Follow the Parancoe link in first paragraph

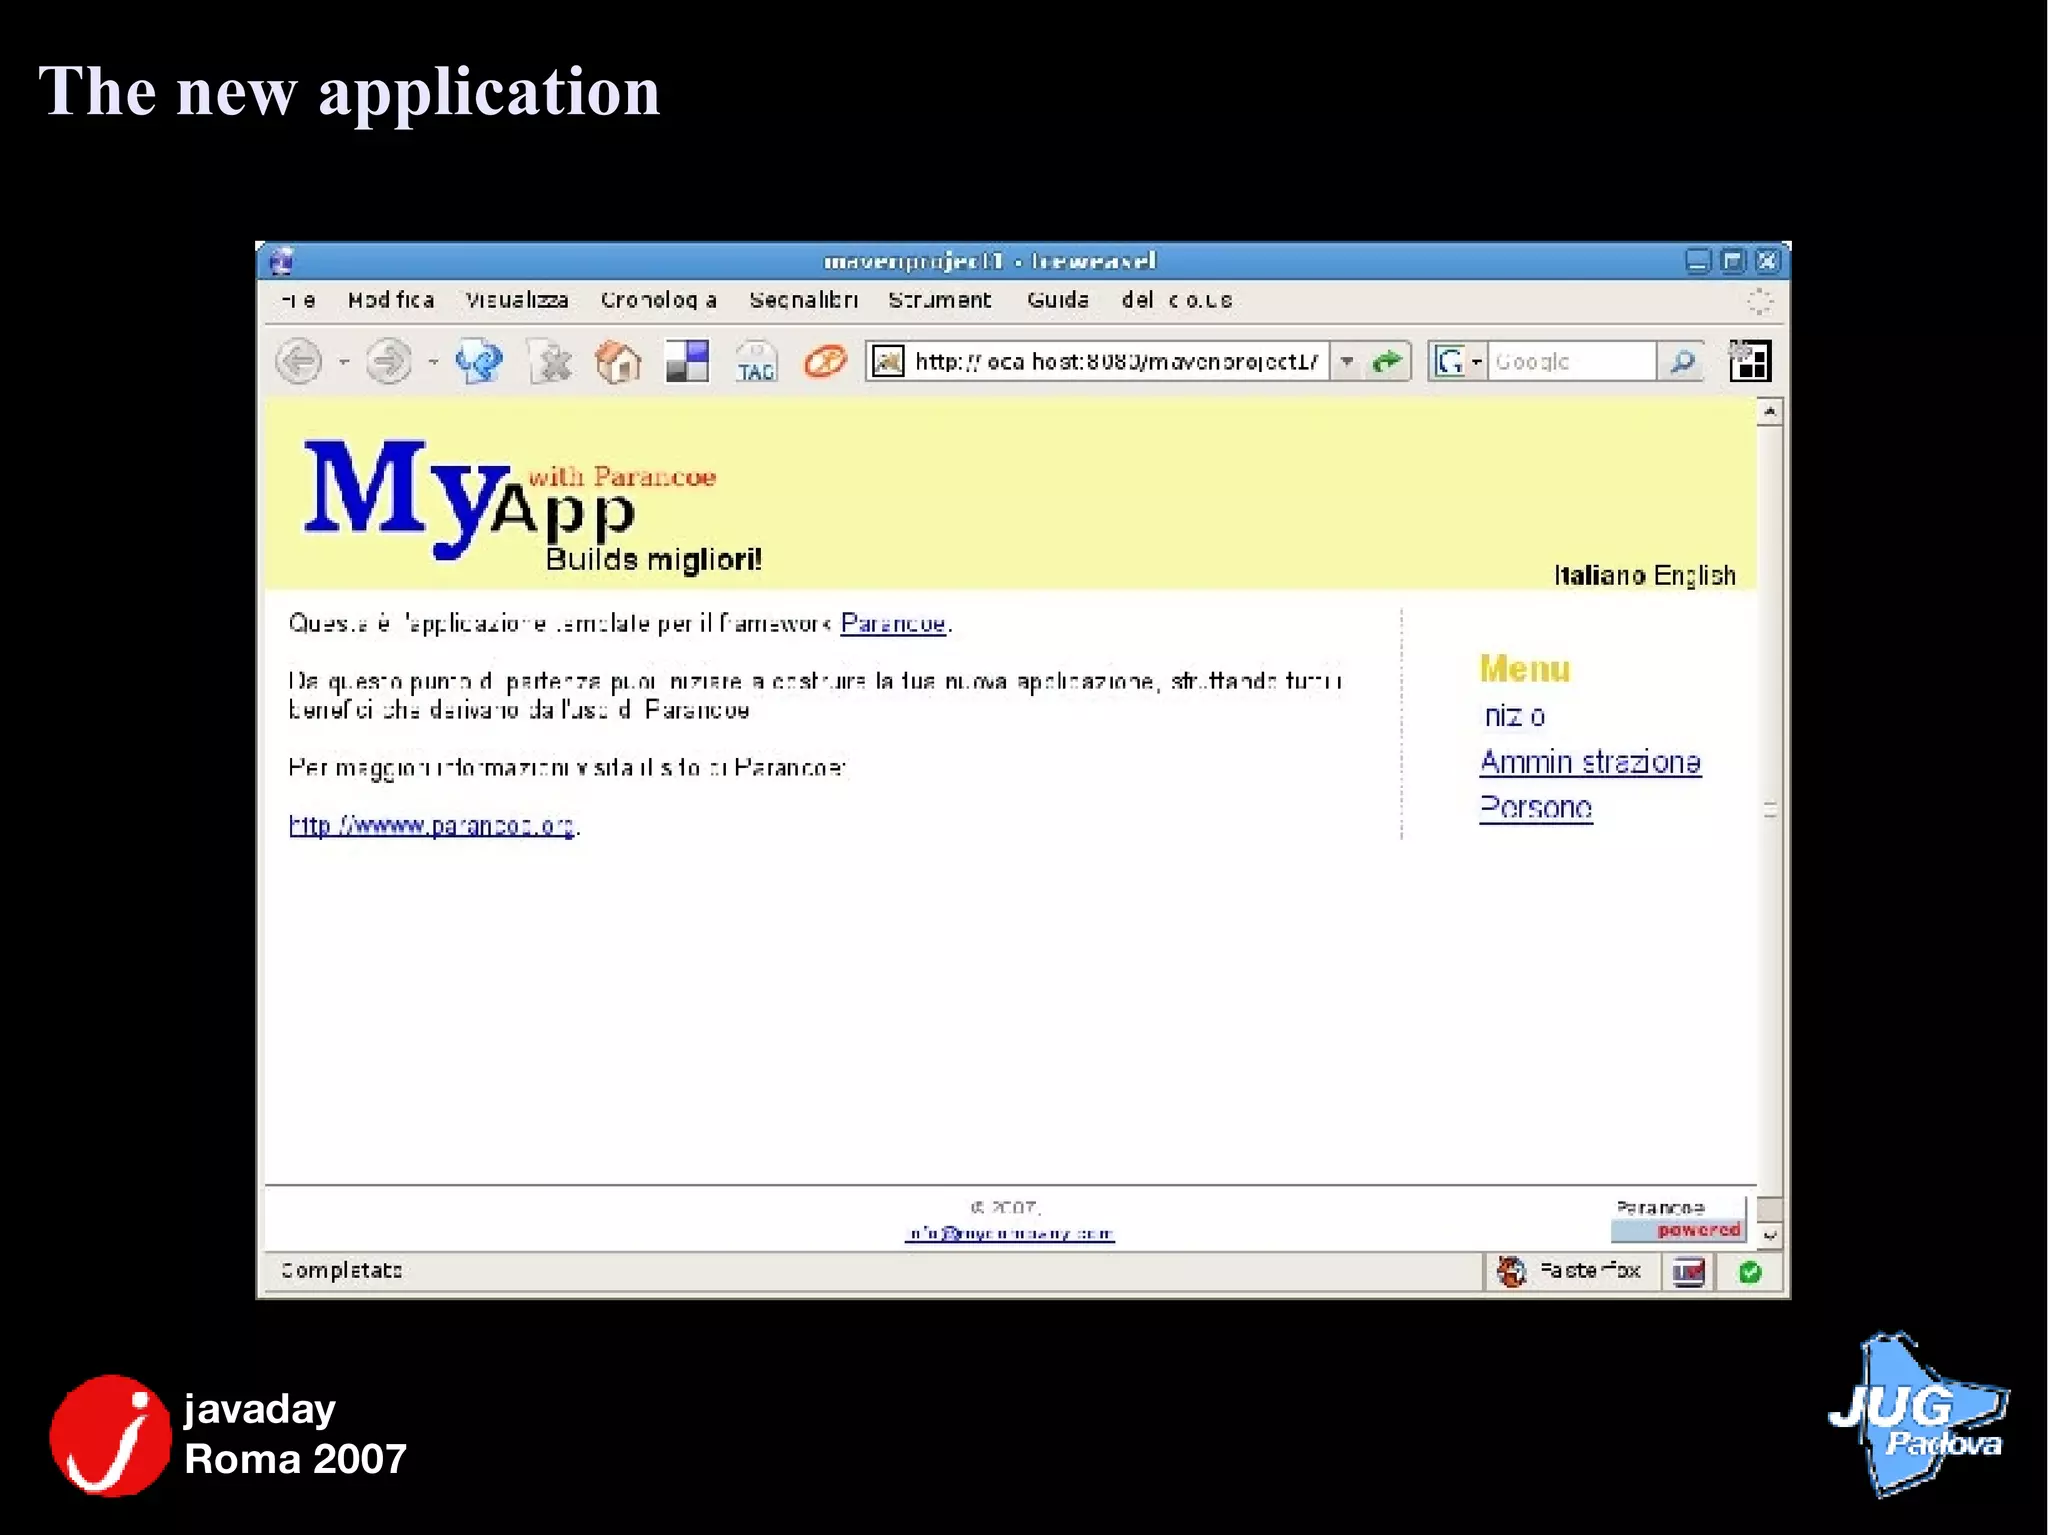pyautogui.click(x=893, y=624)
